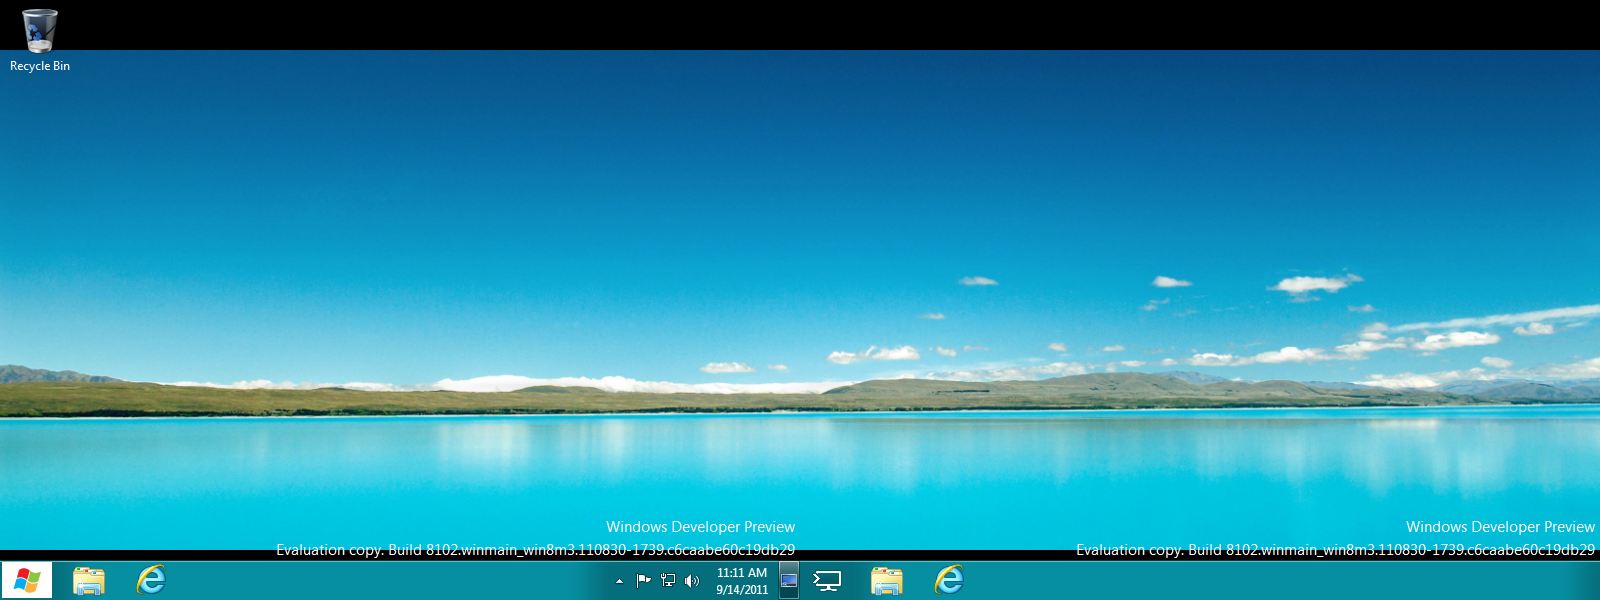Screen dimensions: 1600x600
Task: Expand the hidden tray icons arrow
Action: (x=619, y=581)
